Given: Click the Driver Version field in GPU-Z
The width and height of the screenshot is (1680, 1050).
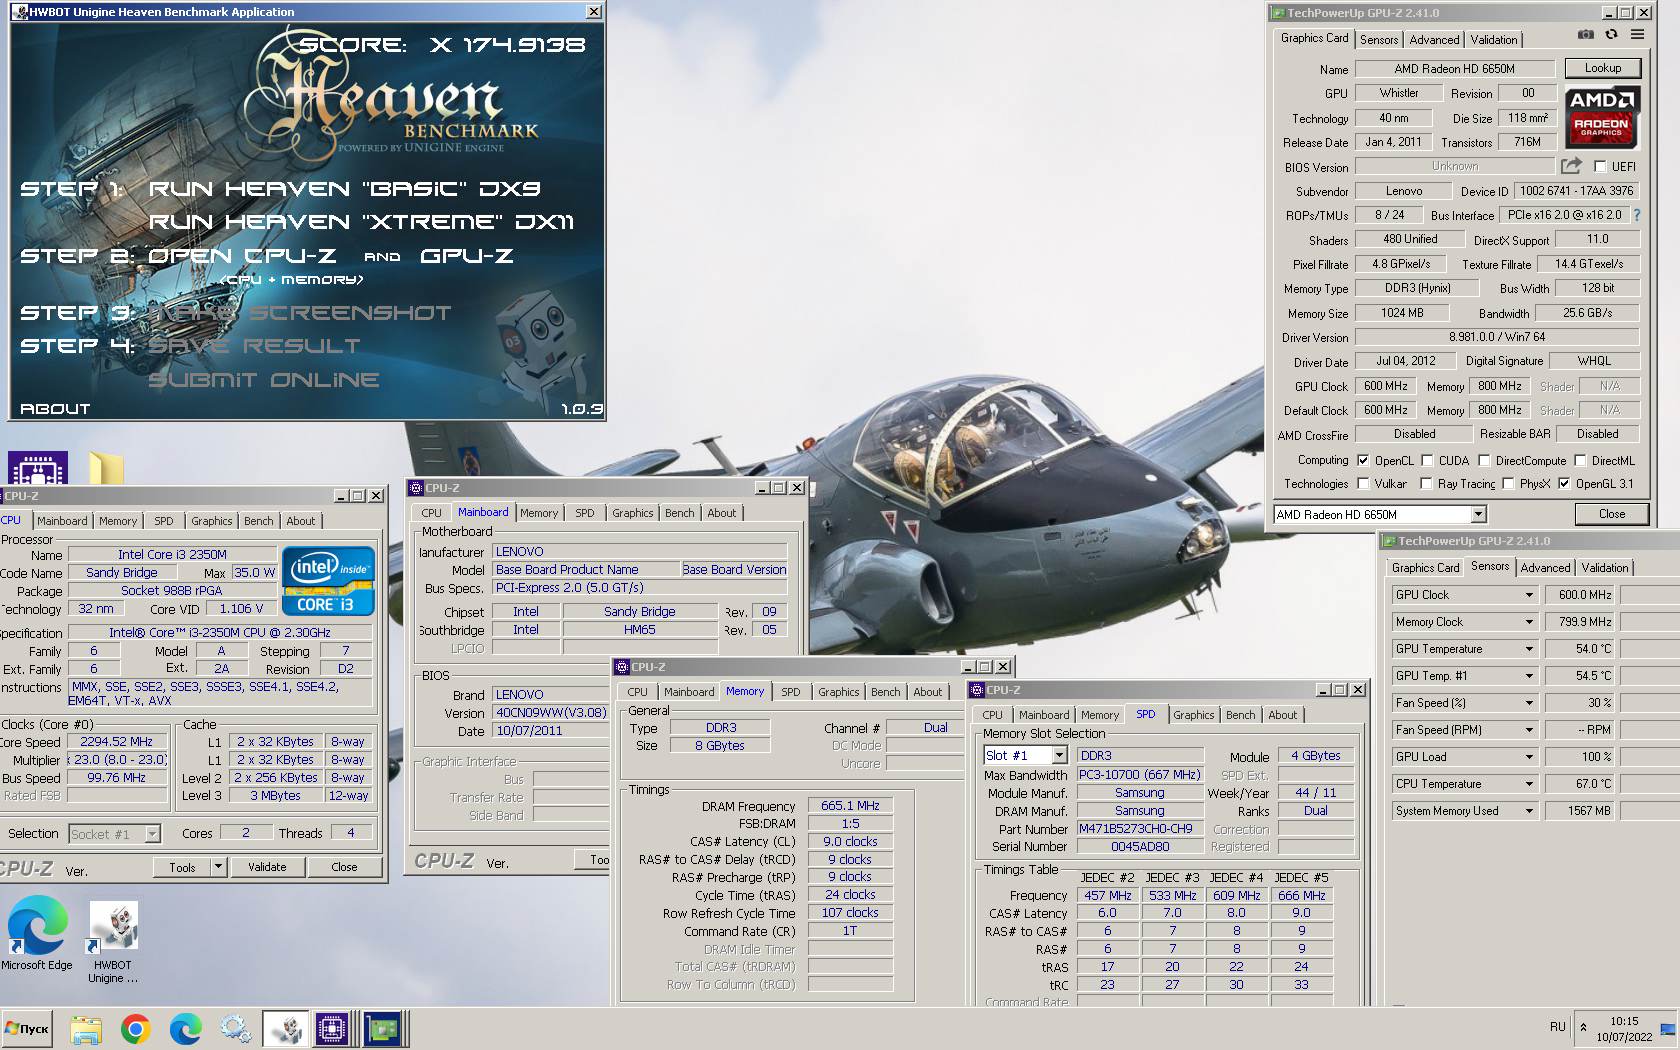Looking at the screenshot, I should 1496,337.
